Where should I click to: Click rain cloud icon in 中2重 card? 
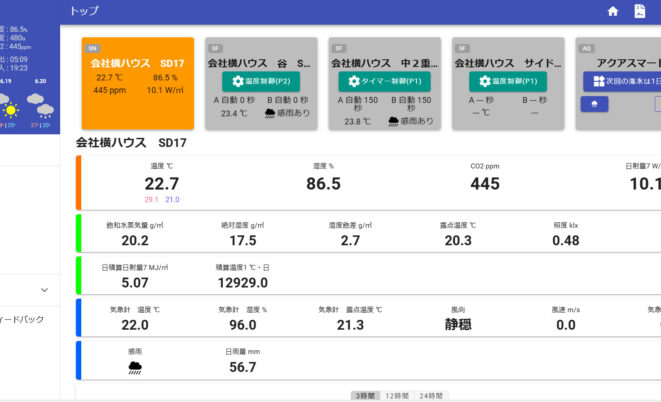[393, 121]
